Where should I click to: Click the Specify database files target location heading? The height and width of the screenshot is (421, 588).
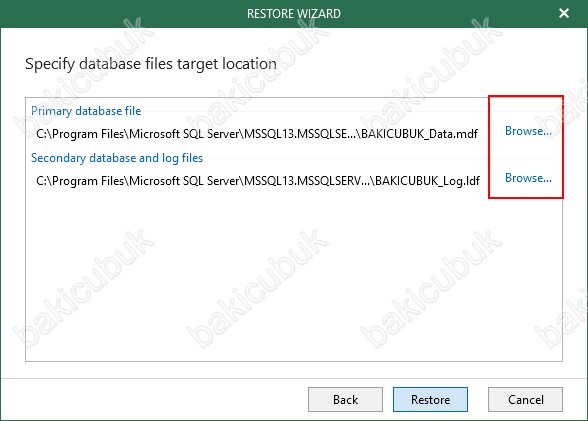pos(151,64)
